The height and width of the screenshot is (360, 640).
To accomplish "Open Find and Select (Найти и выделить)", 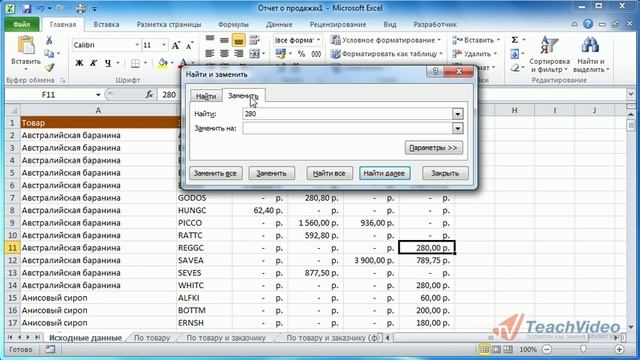I will click(x=591, y=55).
